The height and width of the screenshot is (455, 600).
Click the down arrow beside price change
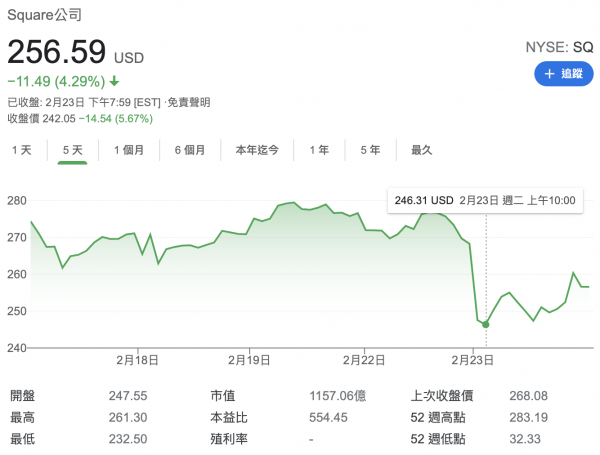pyautogui.click(x=114, y=81)
